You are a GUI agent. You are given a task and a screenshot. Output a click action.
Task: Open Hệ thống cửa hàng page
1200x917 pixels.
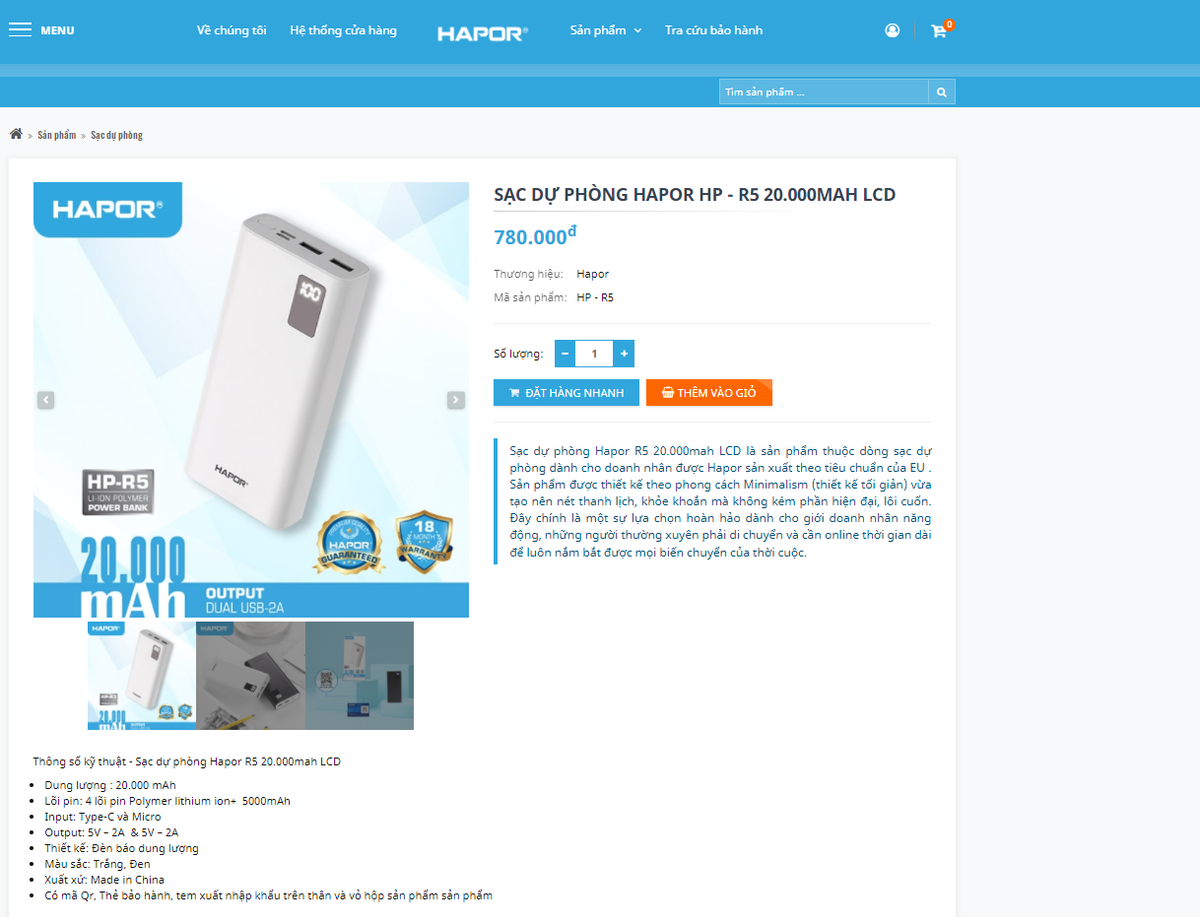[343, 30]
